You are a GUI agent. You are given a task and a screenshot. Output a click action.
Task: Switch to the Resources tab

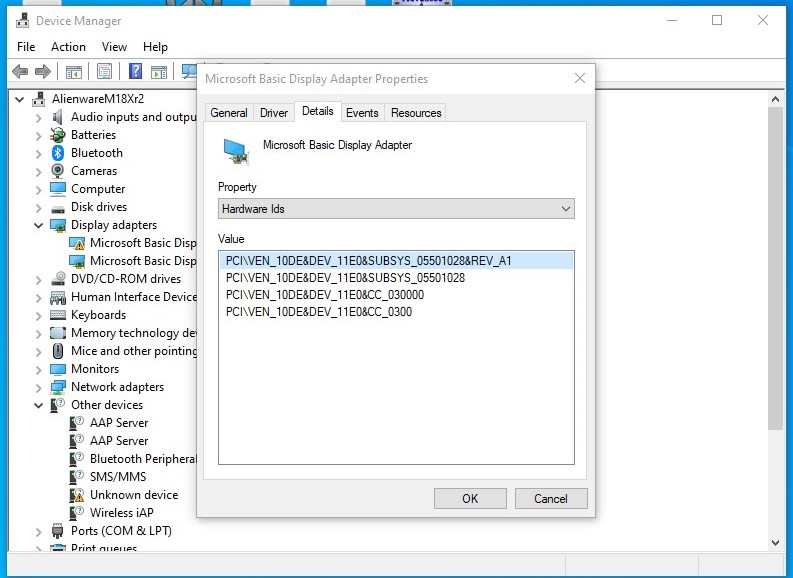click(416, 113)
